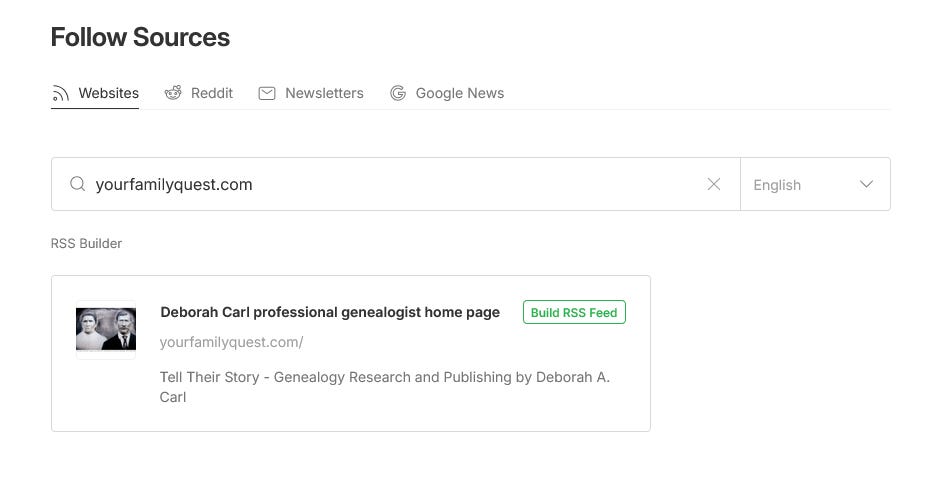Select the Tell Their Story description text

pos(385,387)
